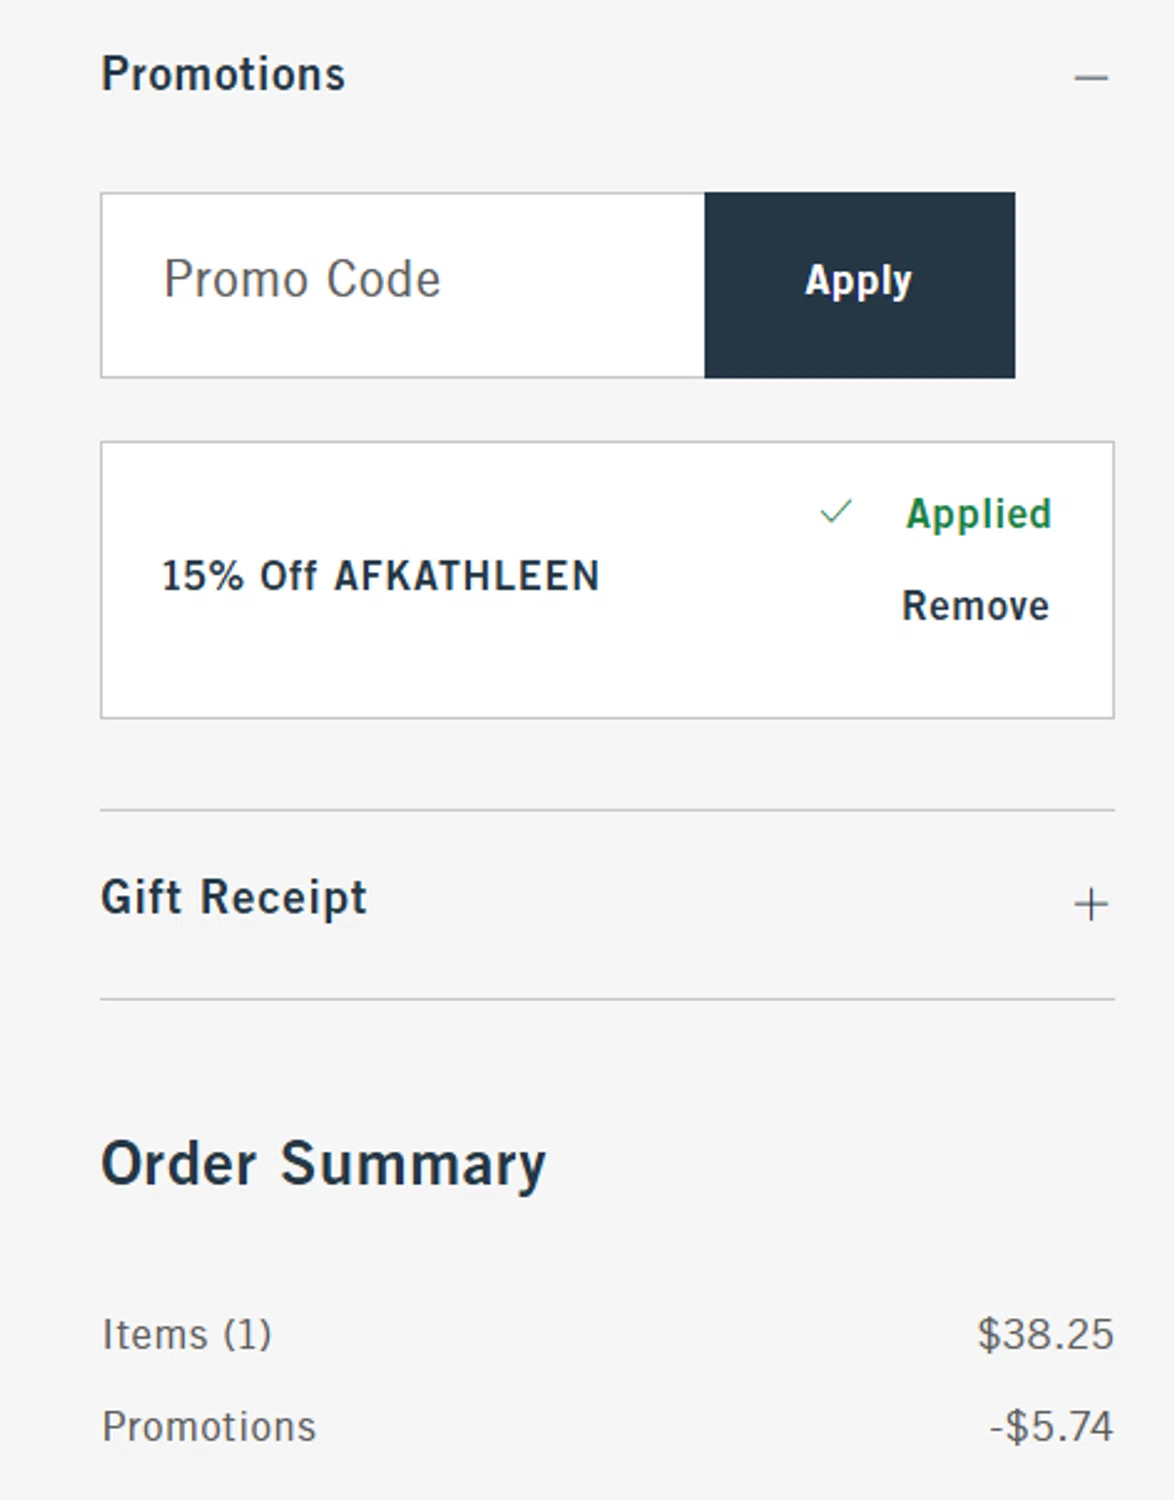Viewport: 1174px width, 1500px height.
Task: Collapse Promotions section with minus icon
Action: [x=1091, y=77]
